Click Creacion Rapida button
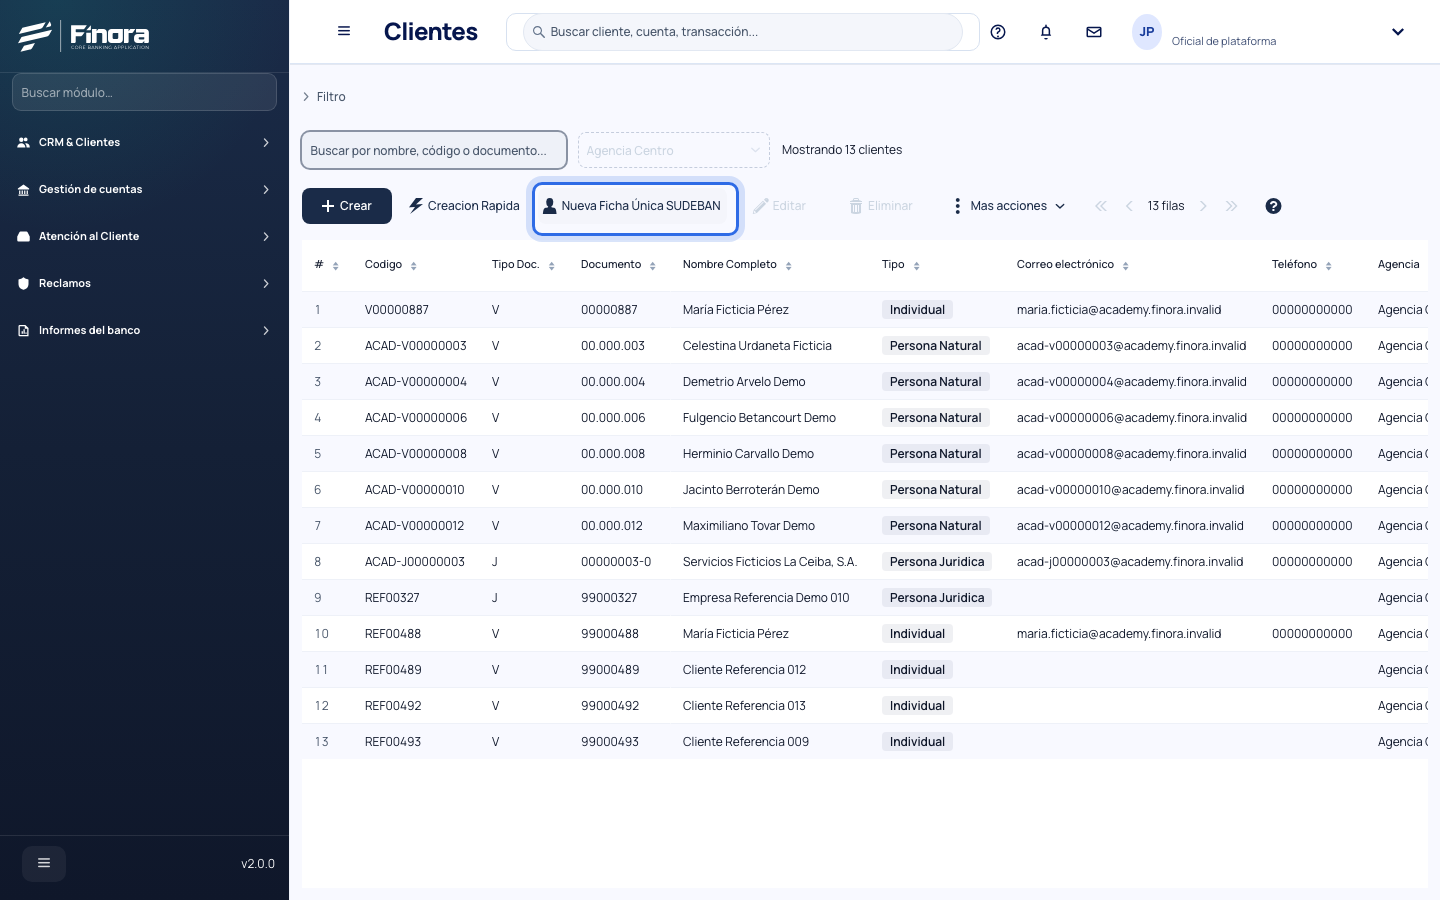 tap(464, 206)
